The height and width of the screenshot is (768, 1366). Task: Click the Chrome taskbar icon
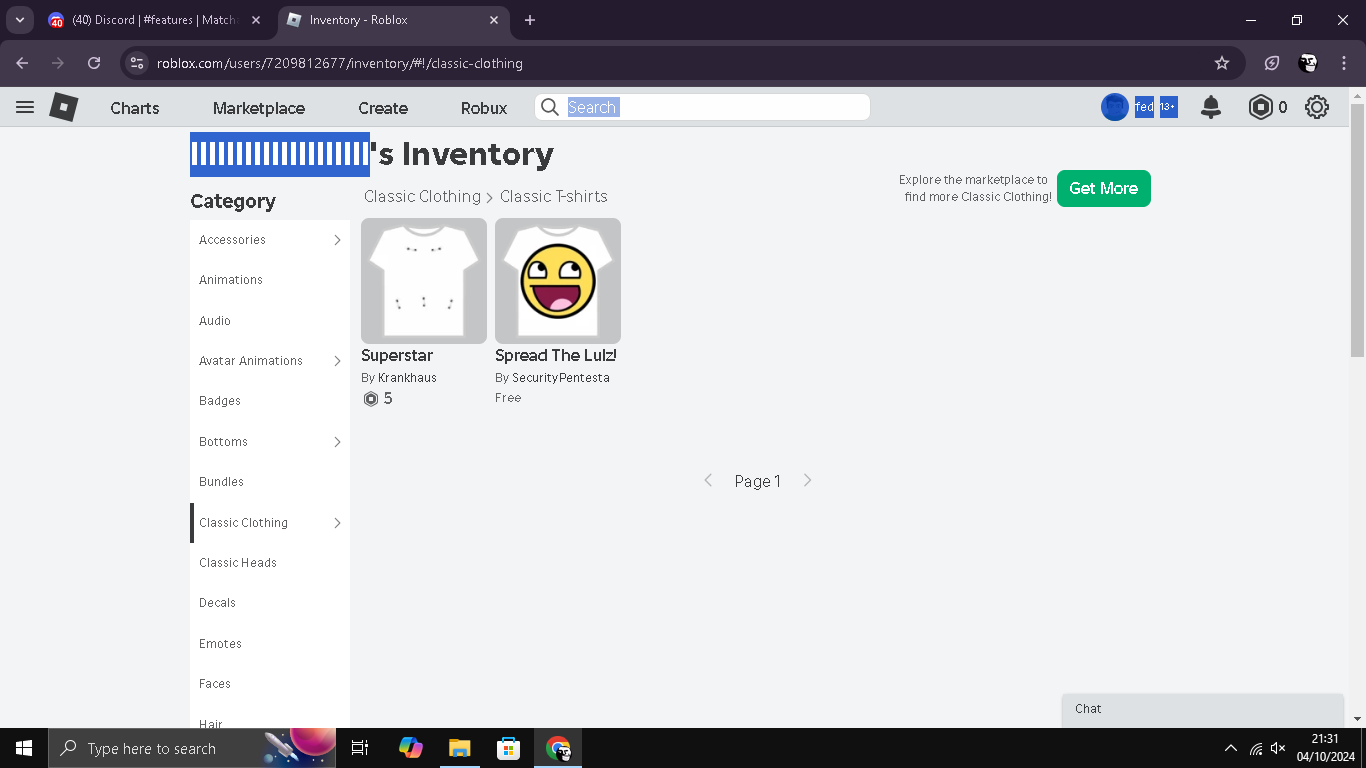point(558,748)
